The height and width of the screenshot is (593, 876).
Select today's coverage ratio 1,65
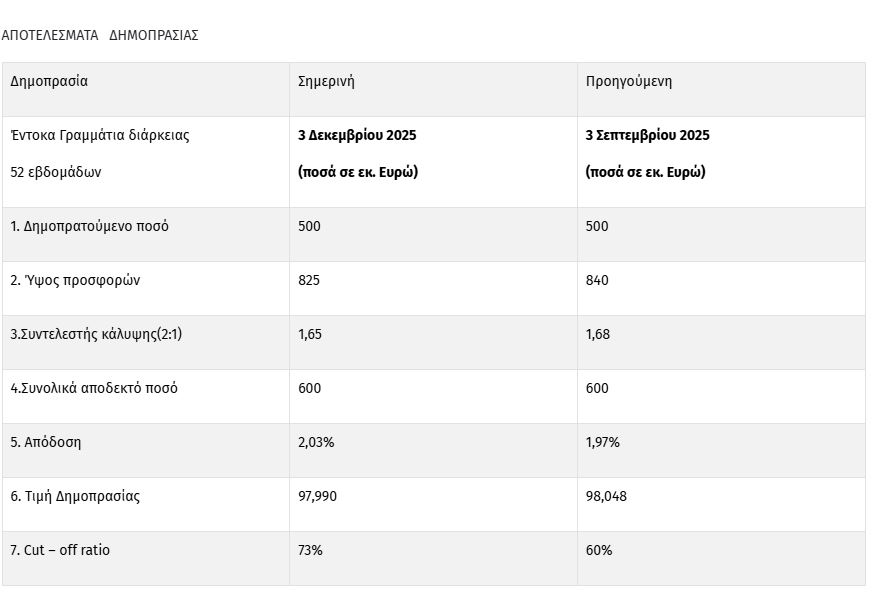coord(310,334)
